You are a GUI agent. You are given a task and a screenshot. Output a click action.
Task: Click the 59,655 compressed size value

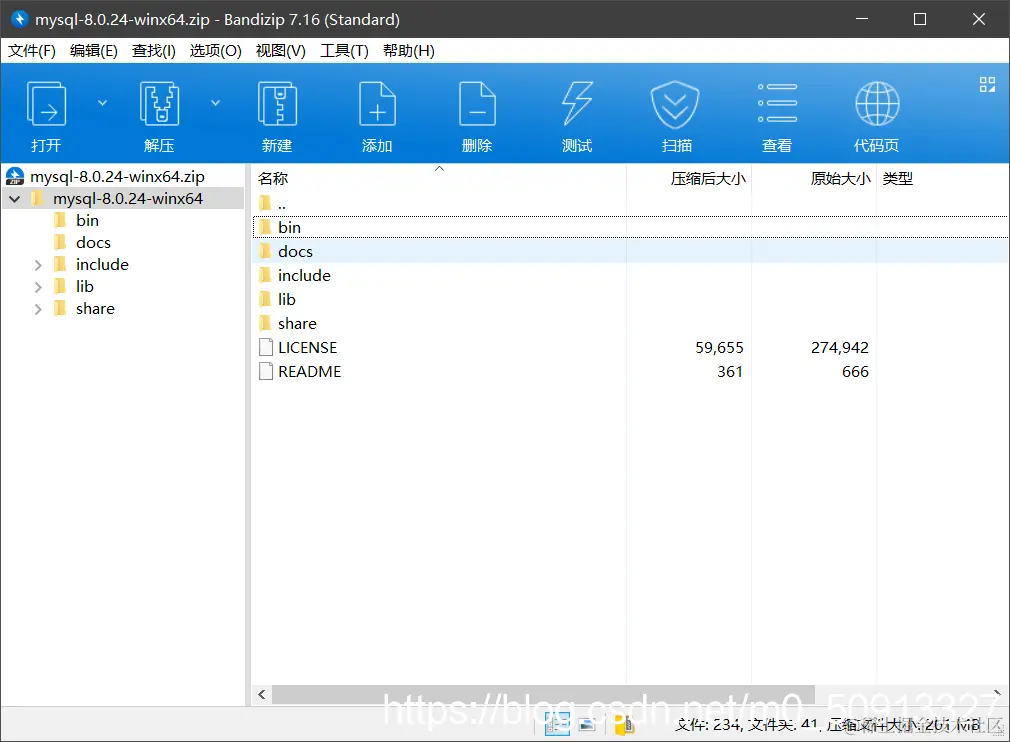coord(719,348)
